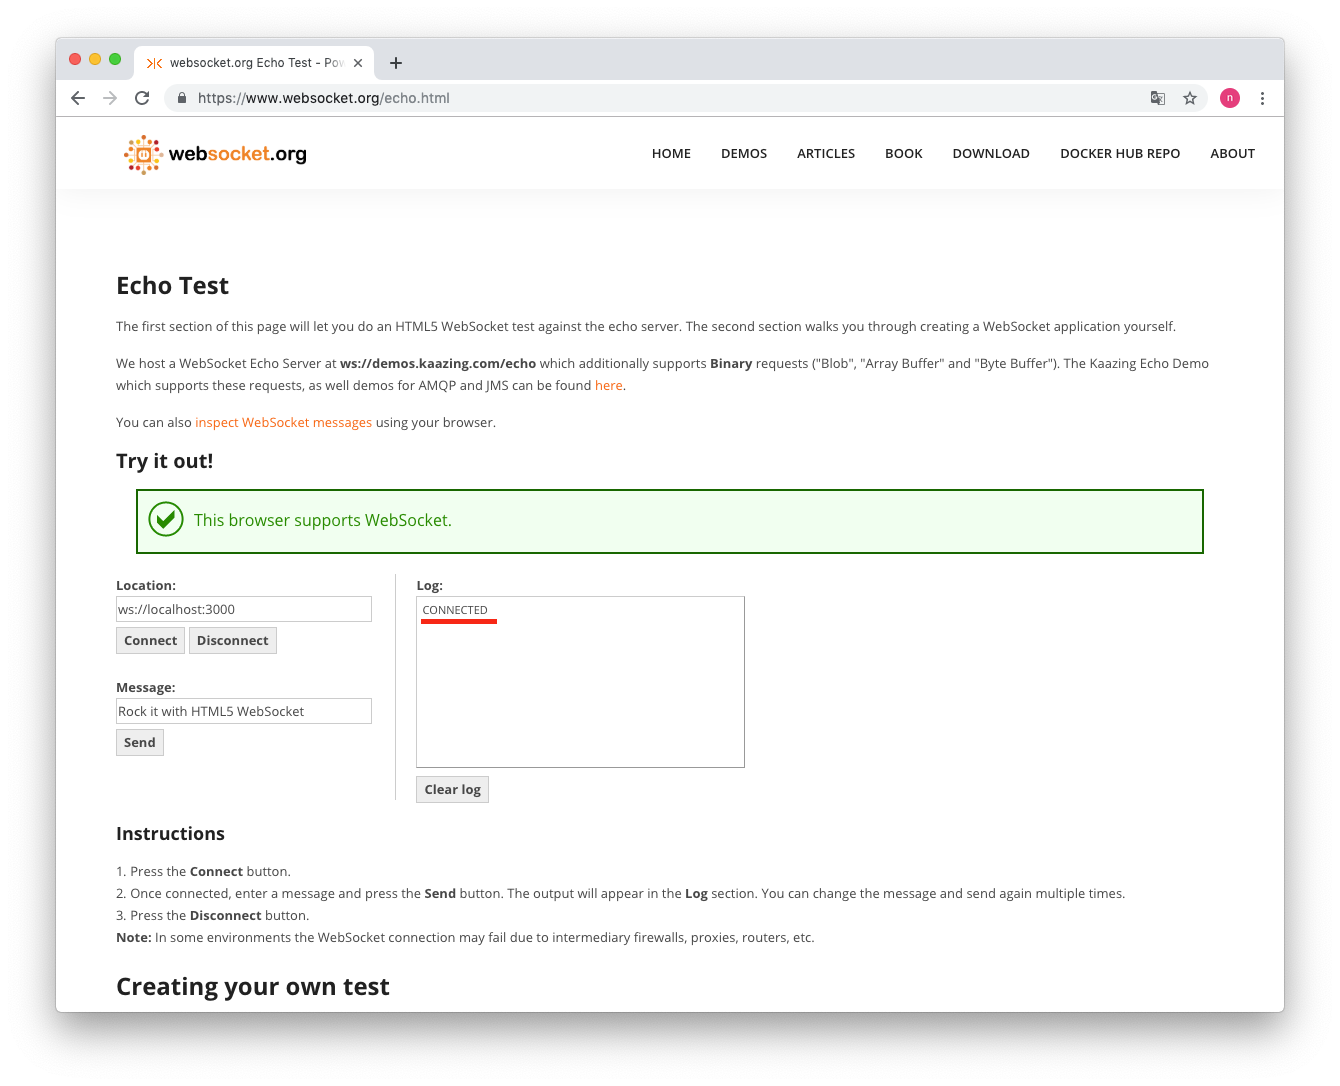Viewport: 1340px width, 1086px height.
Task: Open the pink profile avatar
Action: [1230, 98]
